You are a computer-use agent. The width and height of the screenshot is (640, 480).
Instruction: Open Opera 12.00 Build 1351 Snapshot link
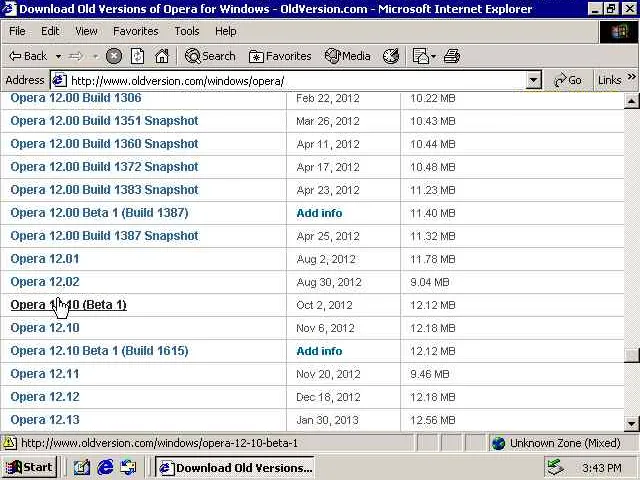click(104, 121)
